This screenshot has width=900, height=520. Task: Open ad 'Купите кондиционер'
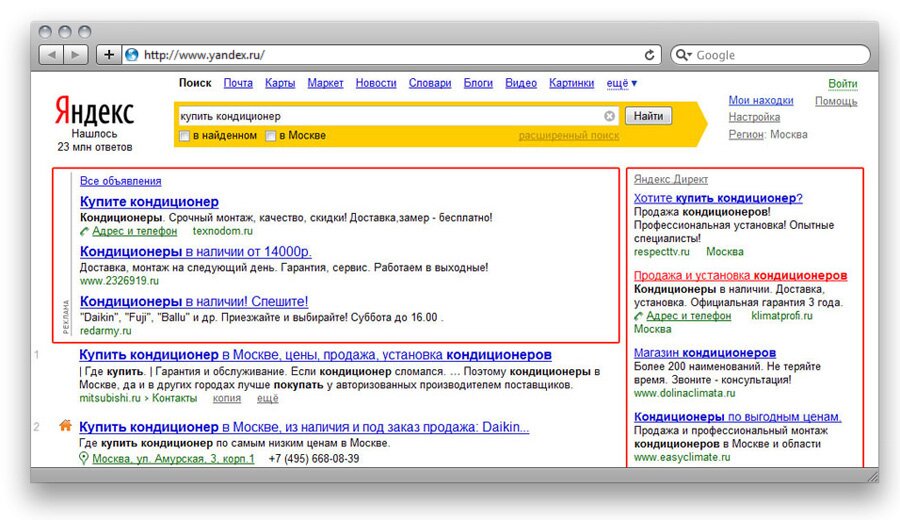click(x=149, y=201)
